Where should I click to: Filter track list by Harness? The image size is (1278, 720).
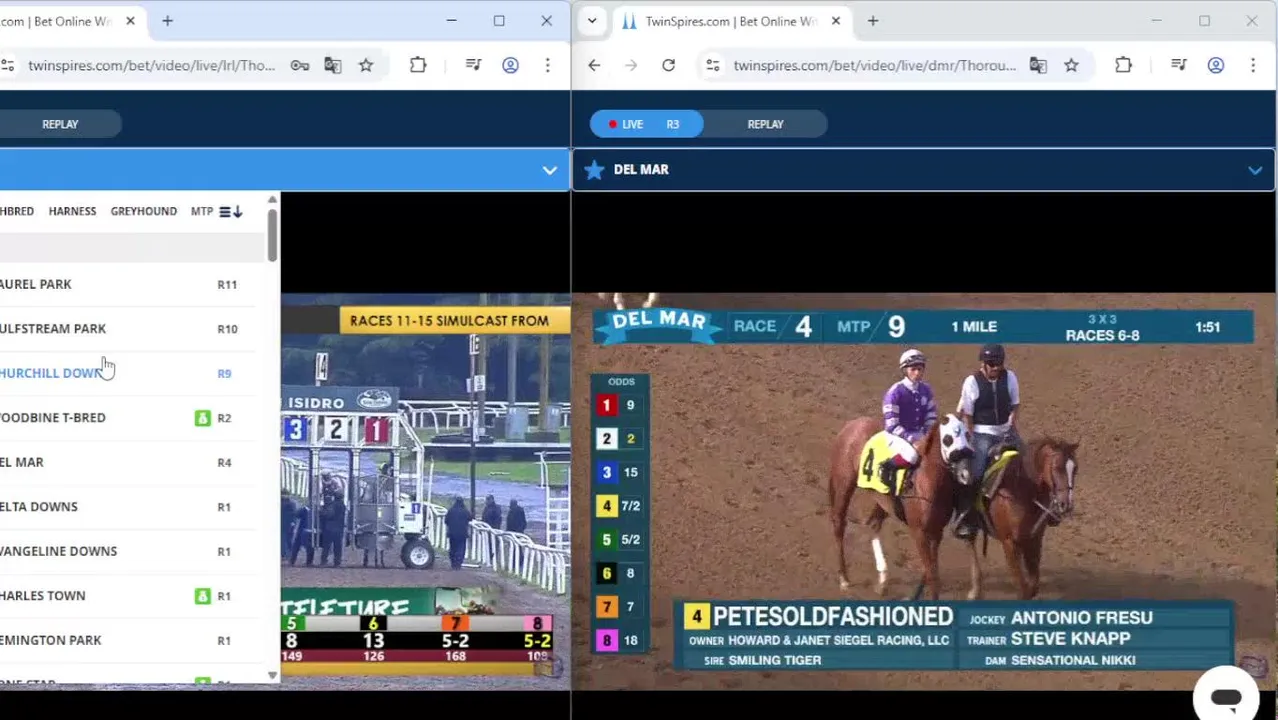pyautogui.click(x=72, y=211)
